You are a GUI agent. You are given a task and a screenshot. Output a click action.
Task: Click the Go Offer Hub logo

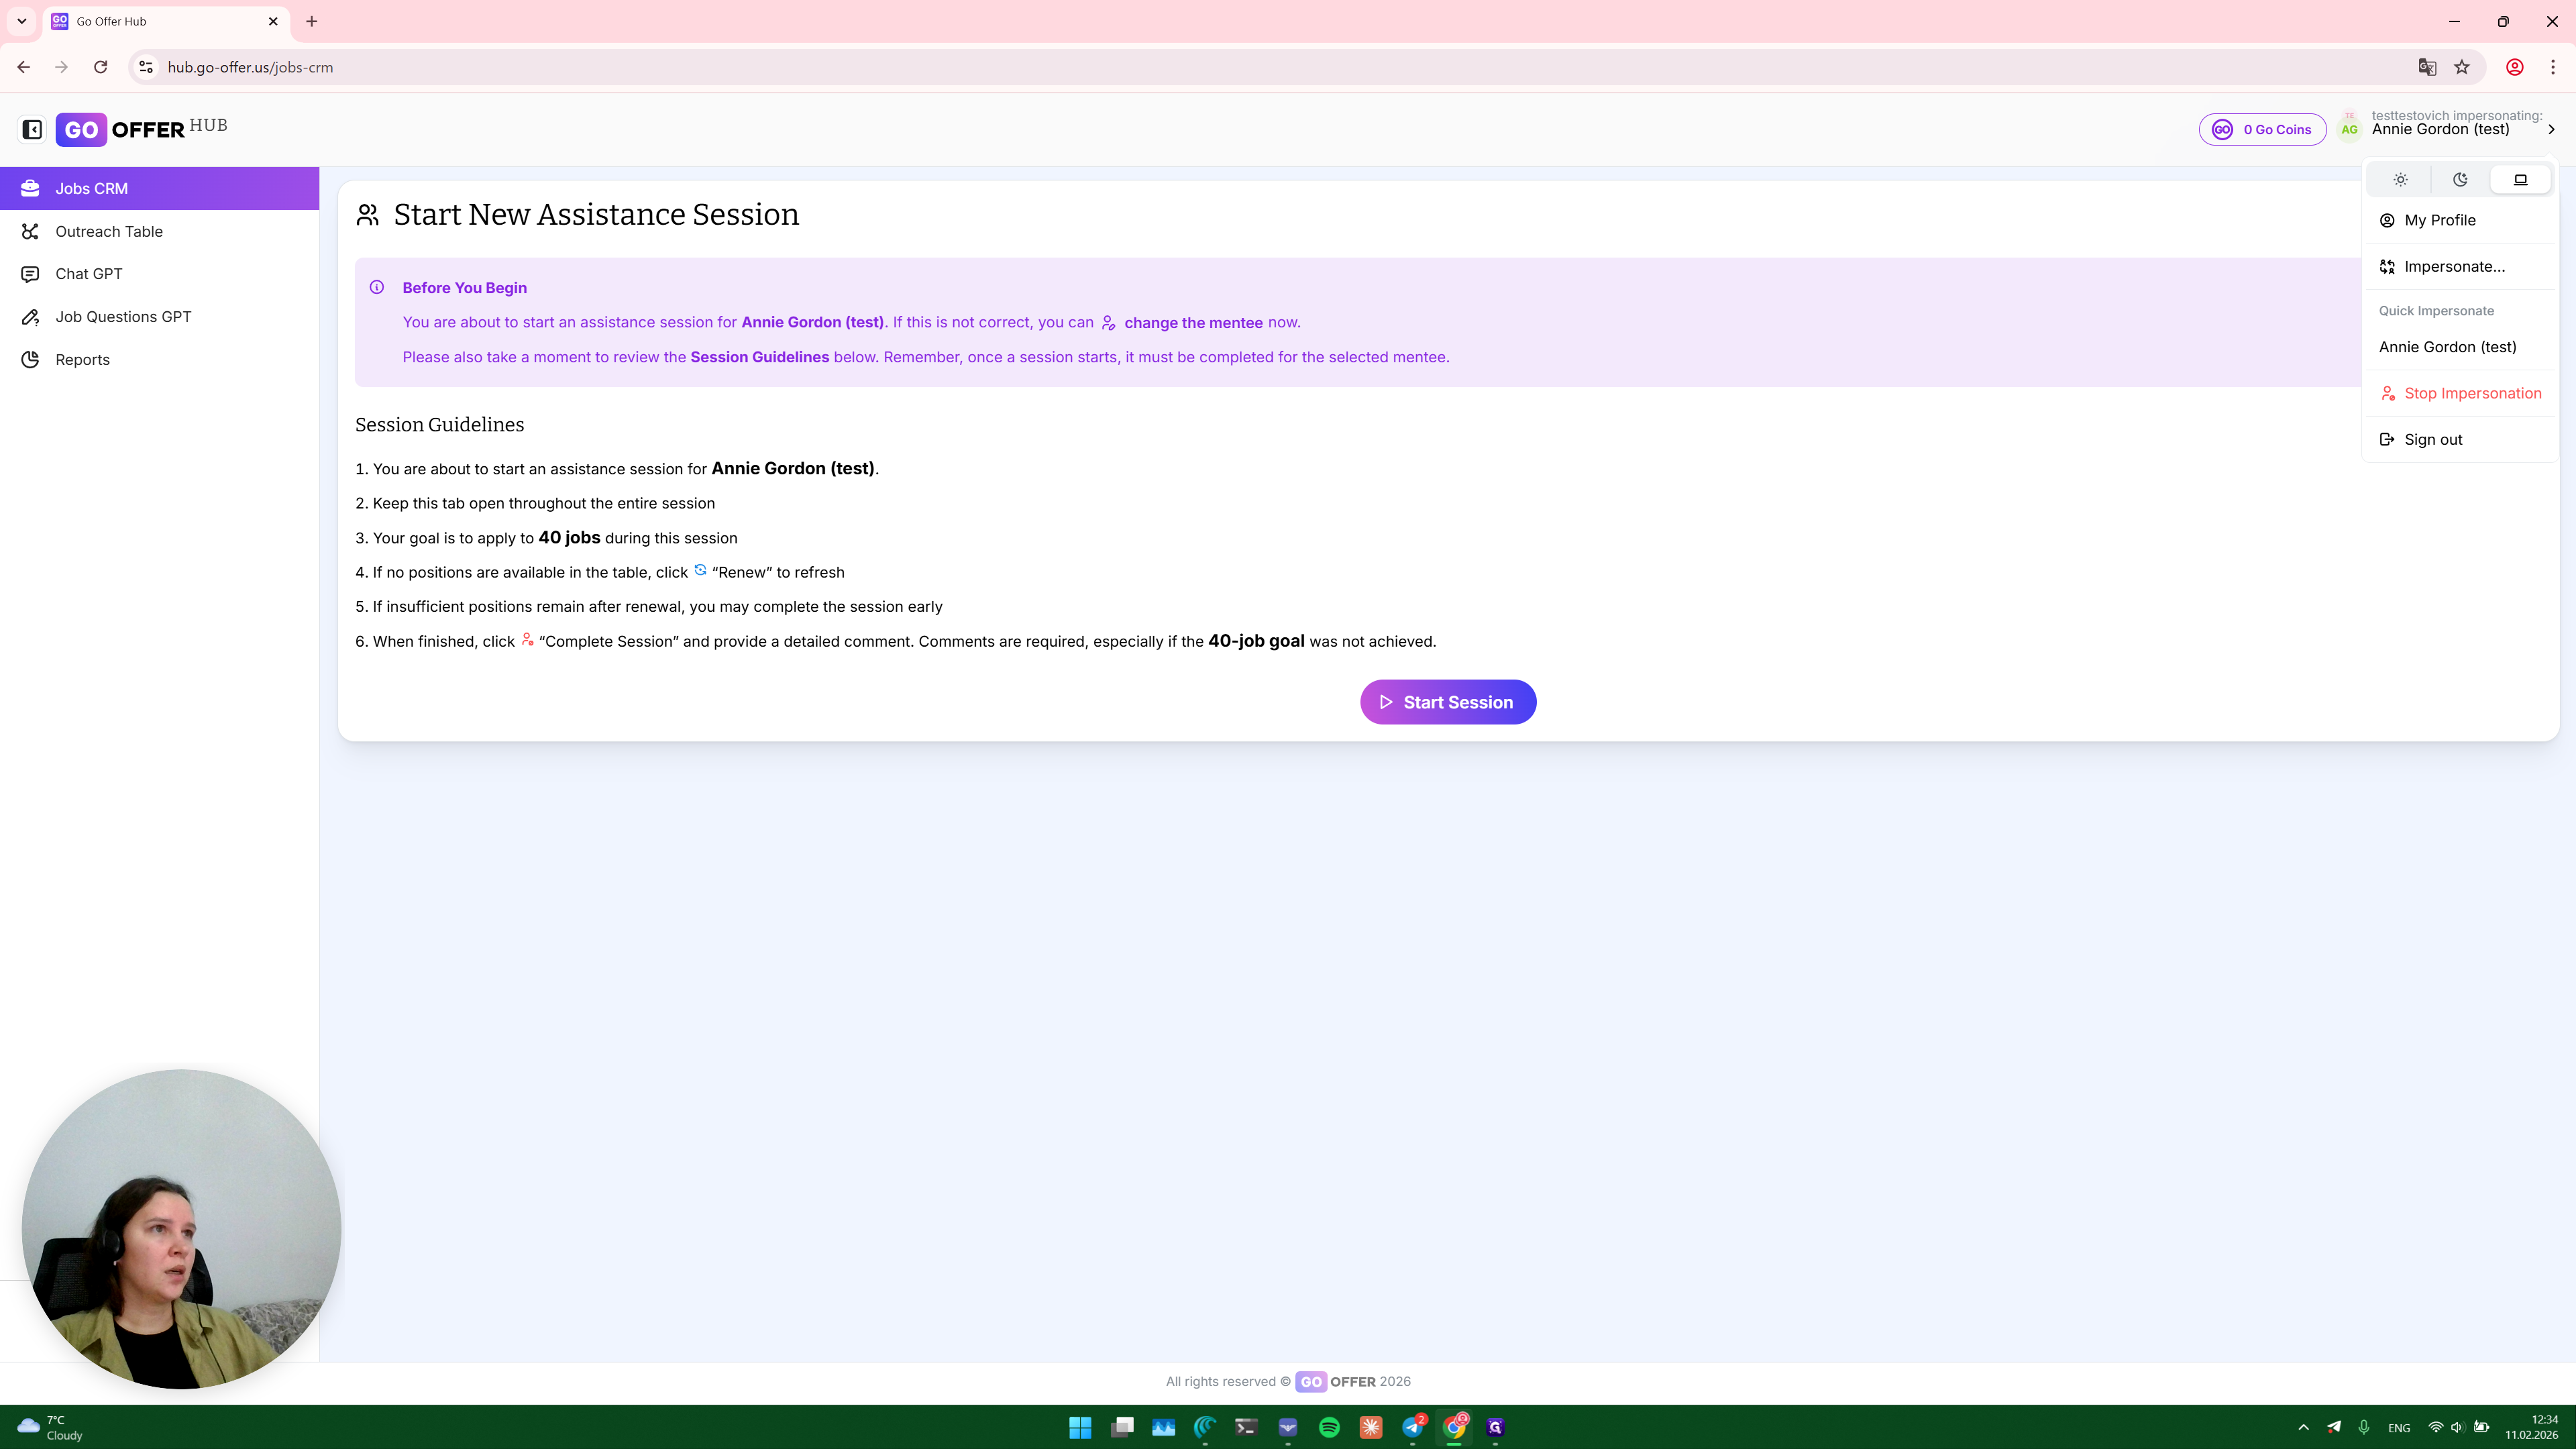pyautogui.click(x=141, y=129)
